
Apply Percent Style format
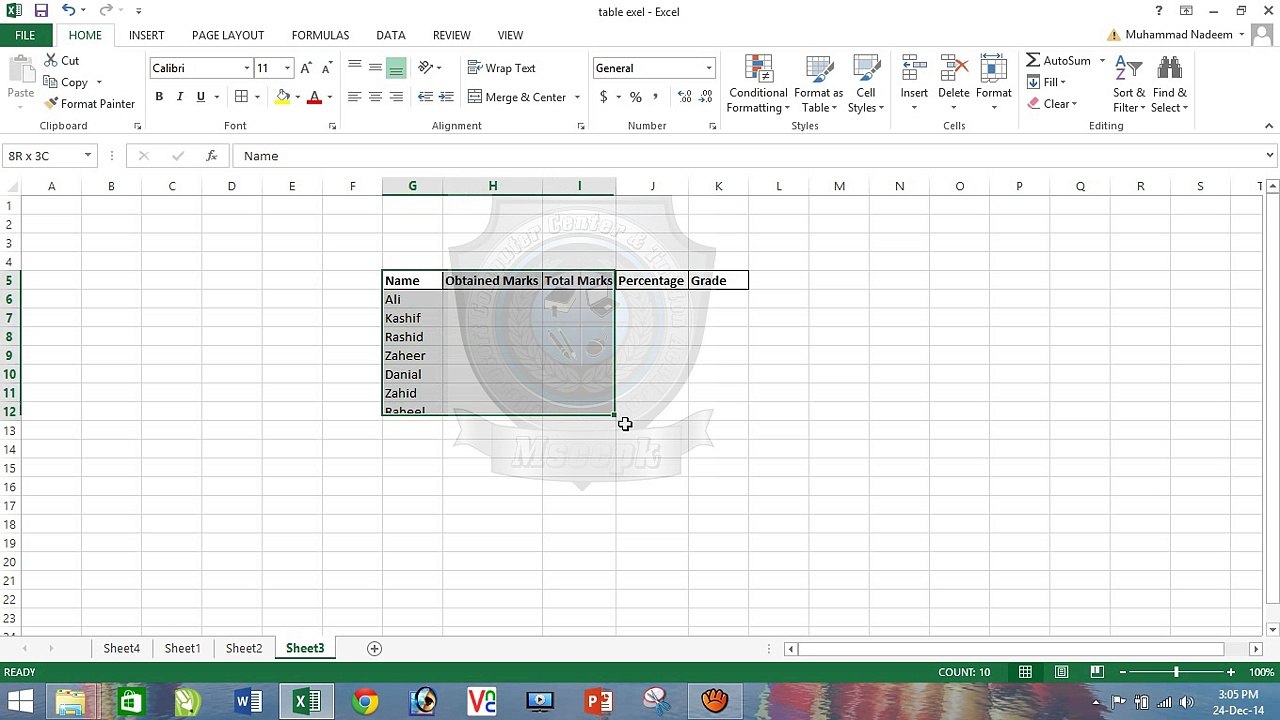[635, 97]
